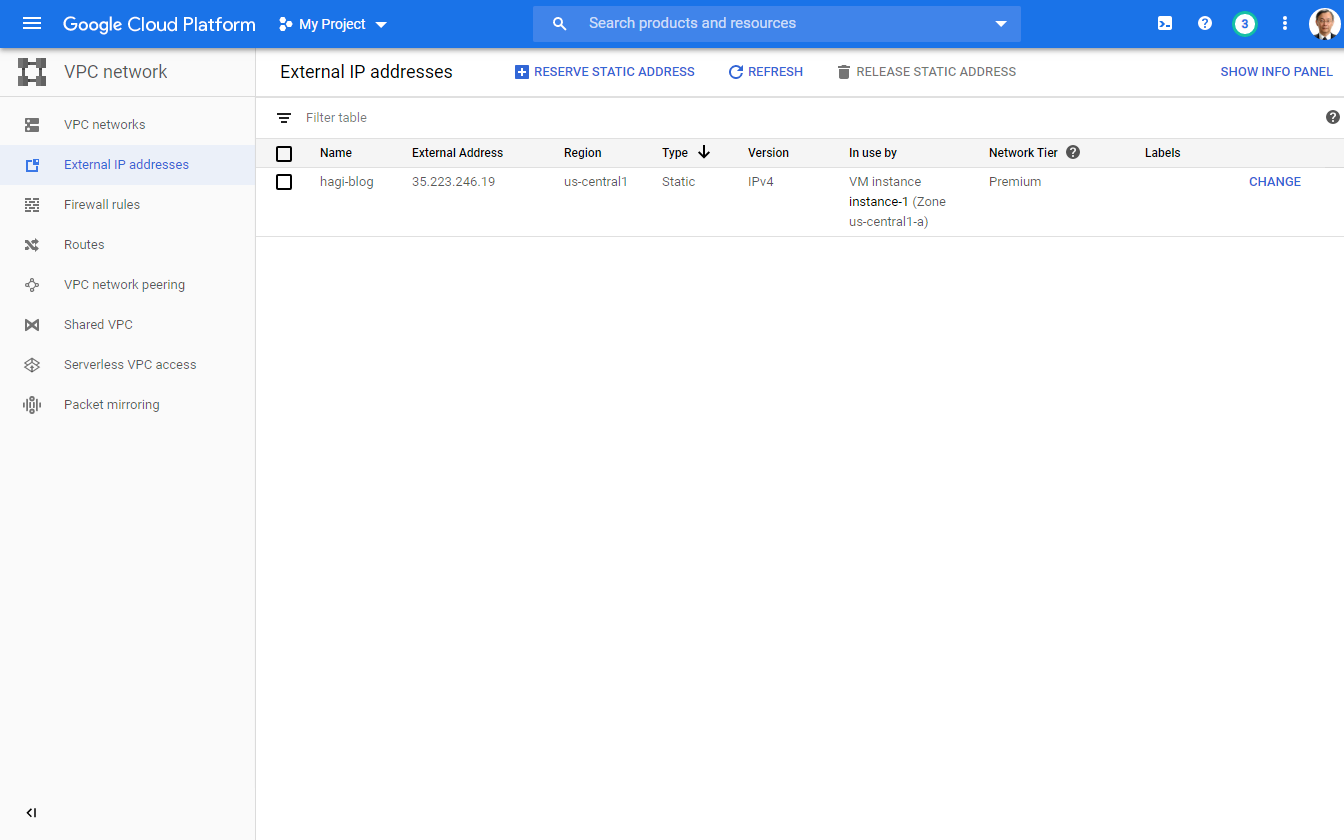The height and width of the screenshot is (840, 1344).
Task: Sort by External Address column header
Action: click(457, 153)
